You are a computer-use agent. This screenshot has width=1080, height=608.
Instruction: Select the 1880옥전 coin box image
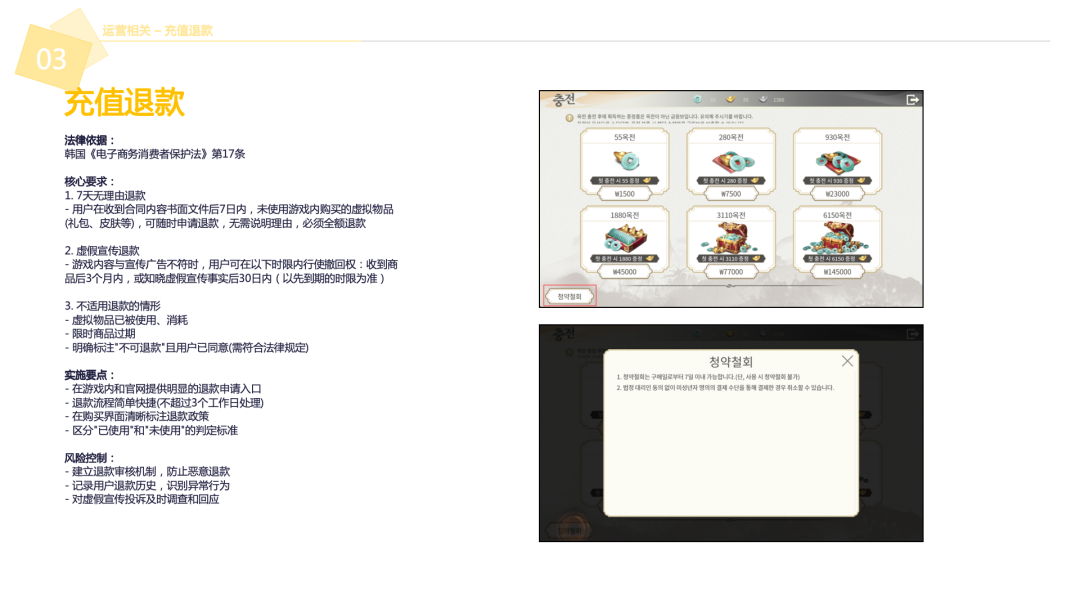coord(625,238)
